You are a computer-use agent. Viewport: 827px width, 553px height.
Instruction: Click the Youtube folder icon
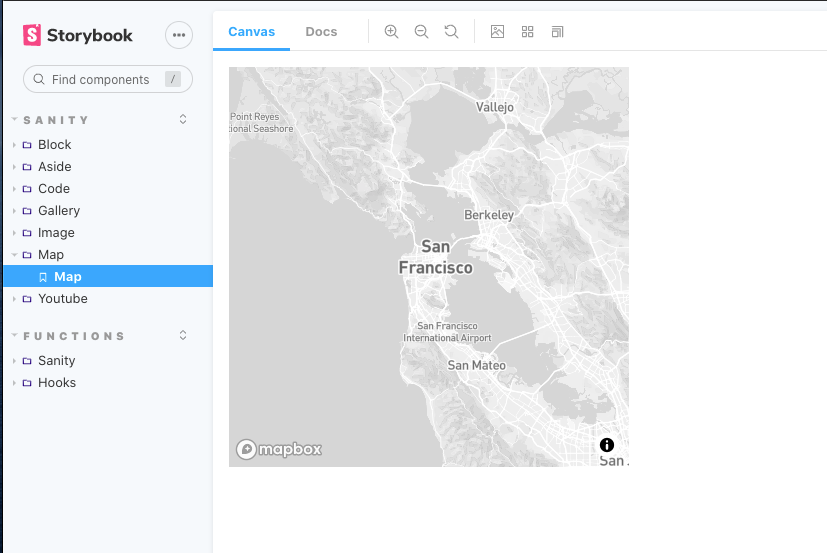tap(27, 299)
